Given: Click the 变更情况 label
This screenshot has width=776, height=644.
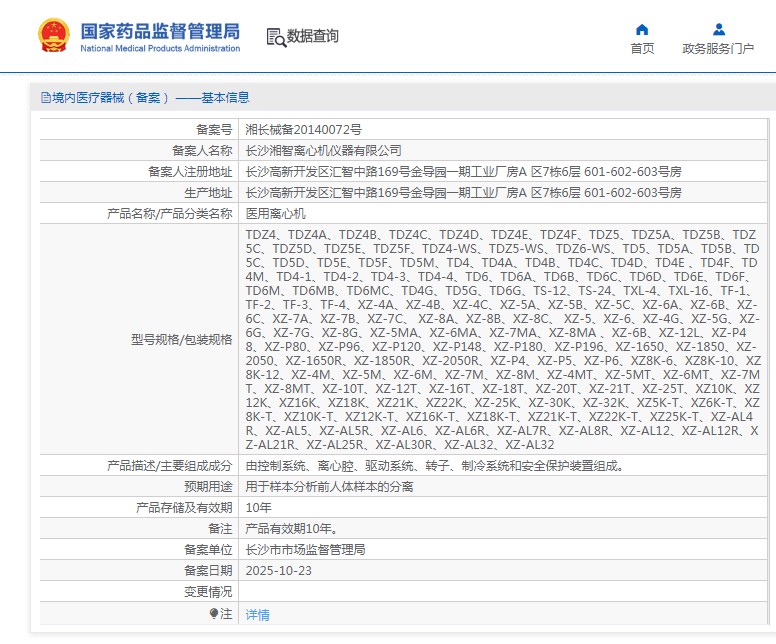Looking at the screenshot, I should click(208, 592).
